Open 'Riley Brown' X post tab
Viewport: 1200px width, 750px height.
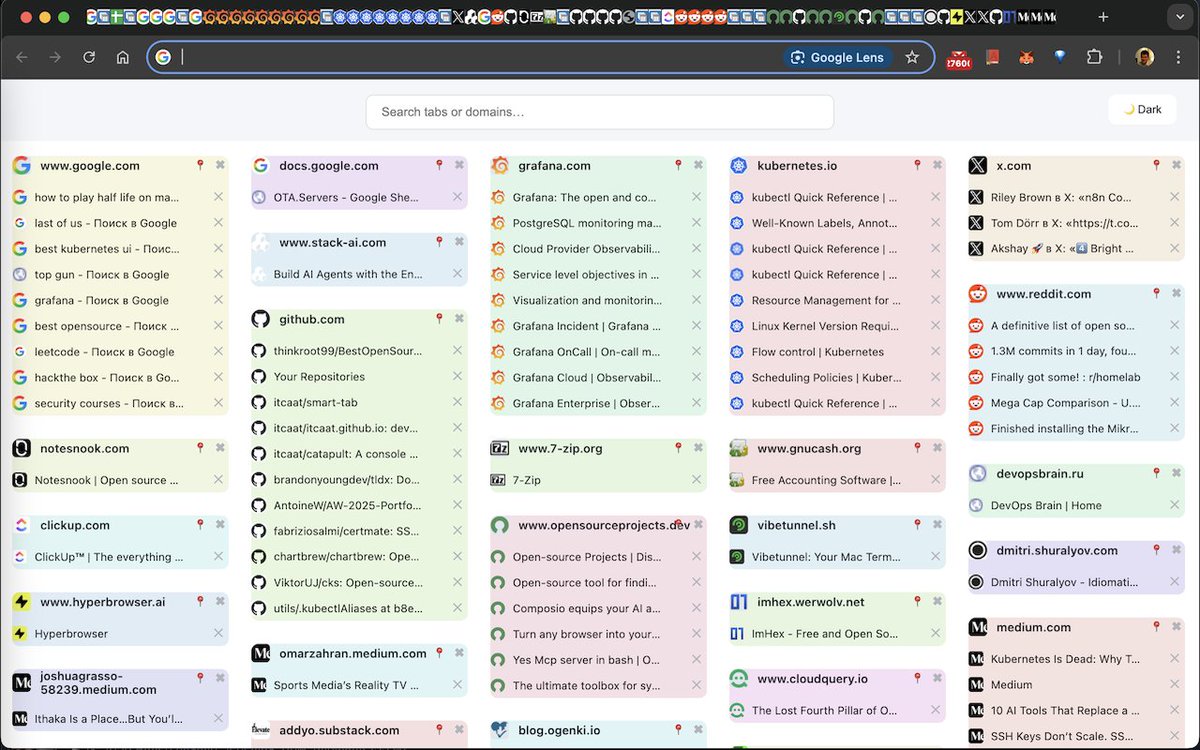[x=1061, y=197]
